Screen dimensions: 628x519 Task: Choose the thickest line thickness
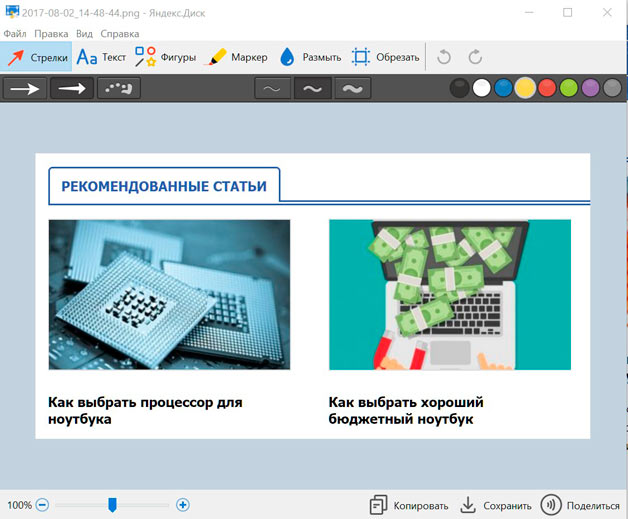click(x=352, y=89)
